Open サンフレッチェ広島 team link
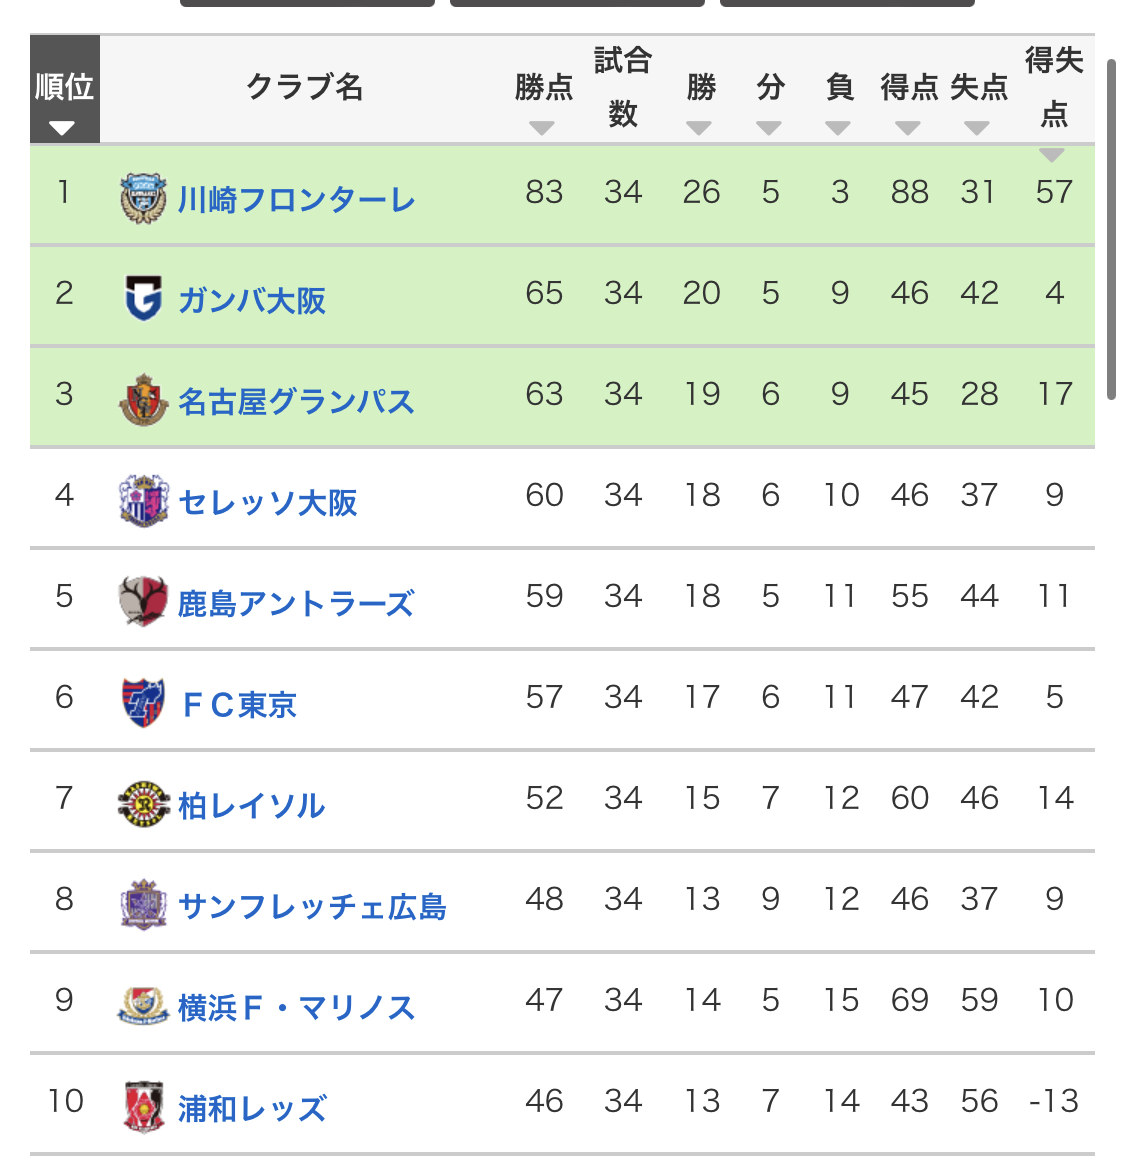The image size is (1125, 1175). point(312,906)
